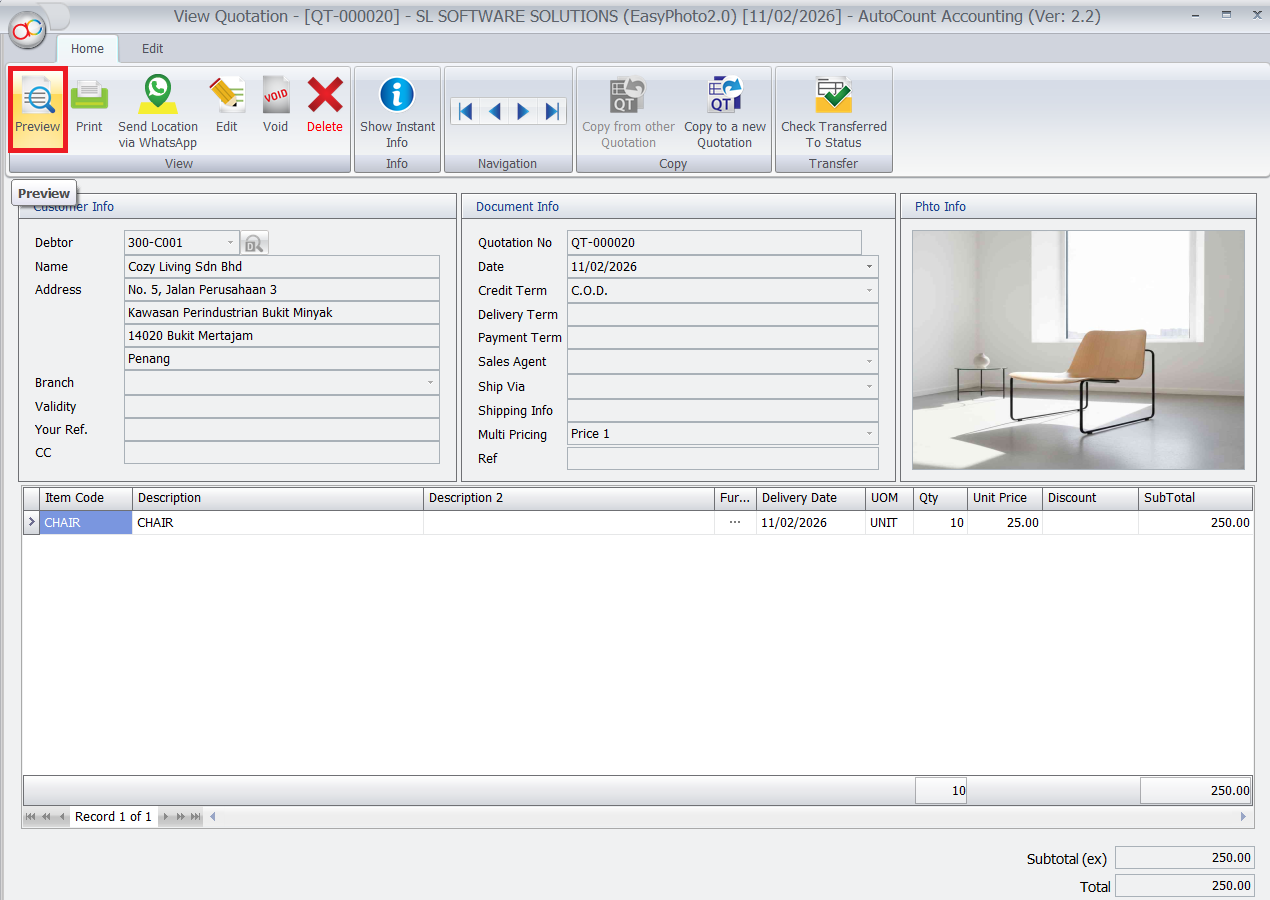Go to the first record arrow
This screenshot has height=900, width=1270.
(x=465, y=111)
